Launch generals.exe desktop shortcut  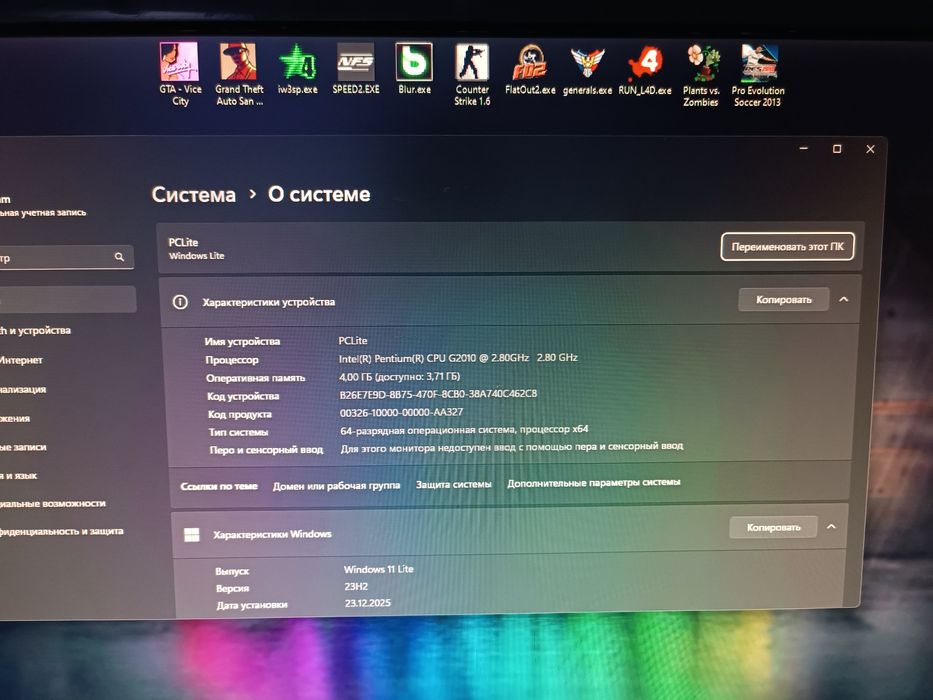coord(587,71)
